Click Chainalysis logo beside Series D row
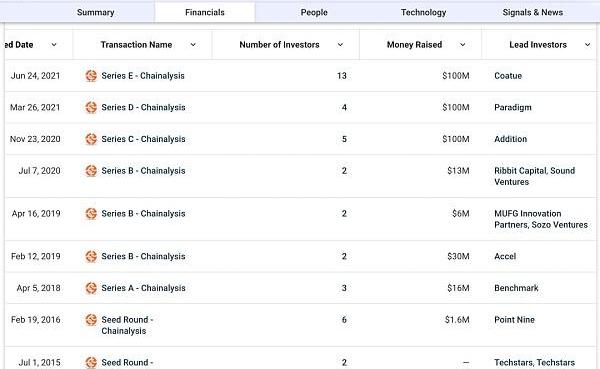The height and width of the screenshot is (369, 600). point(91,108)
